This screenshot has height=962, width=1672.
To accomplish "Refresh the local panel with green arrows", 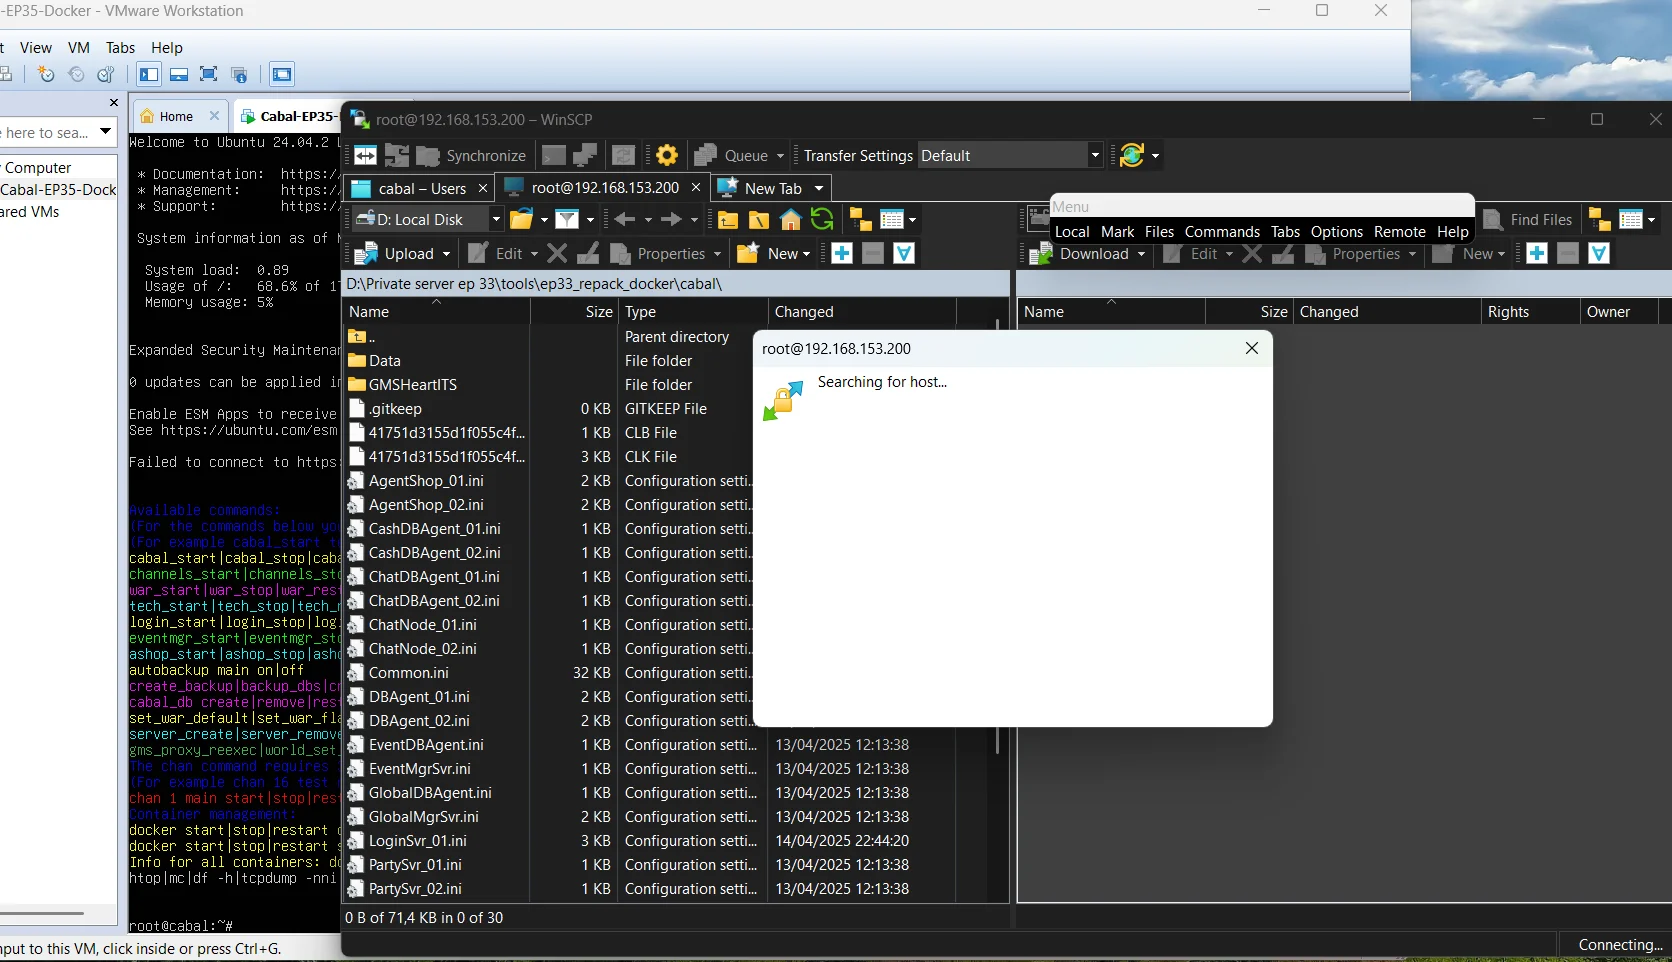I will point(822,219).
